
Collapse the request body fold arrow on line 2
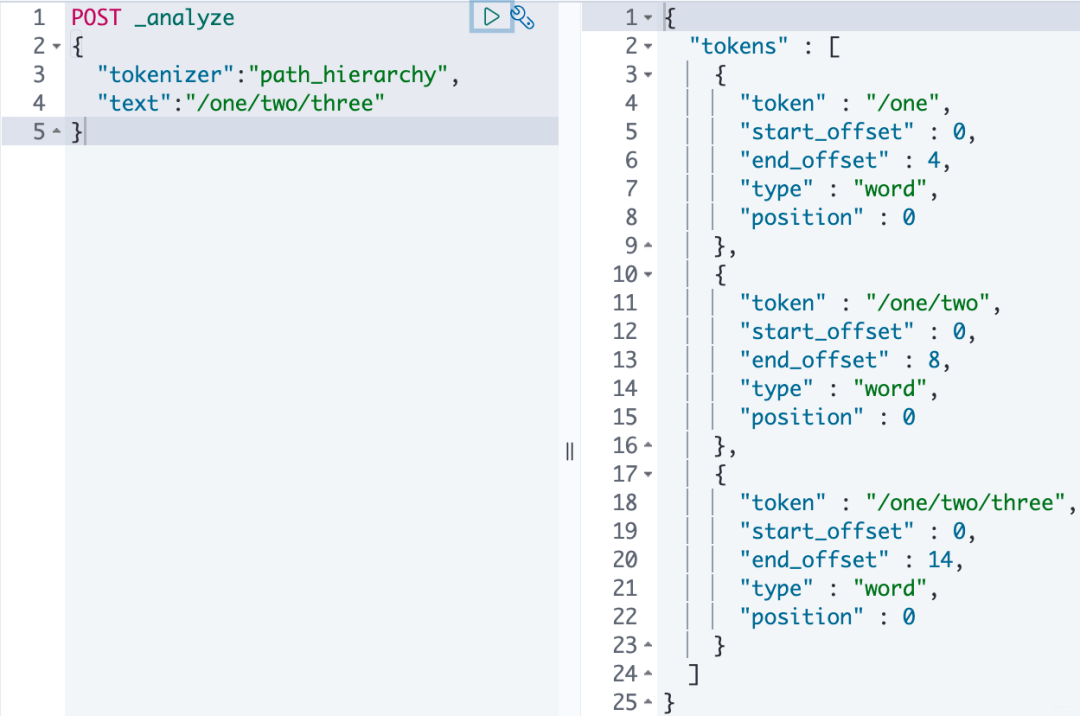click(56, 46)
